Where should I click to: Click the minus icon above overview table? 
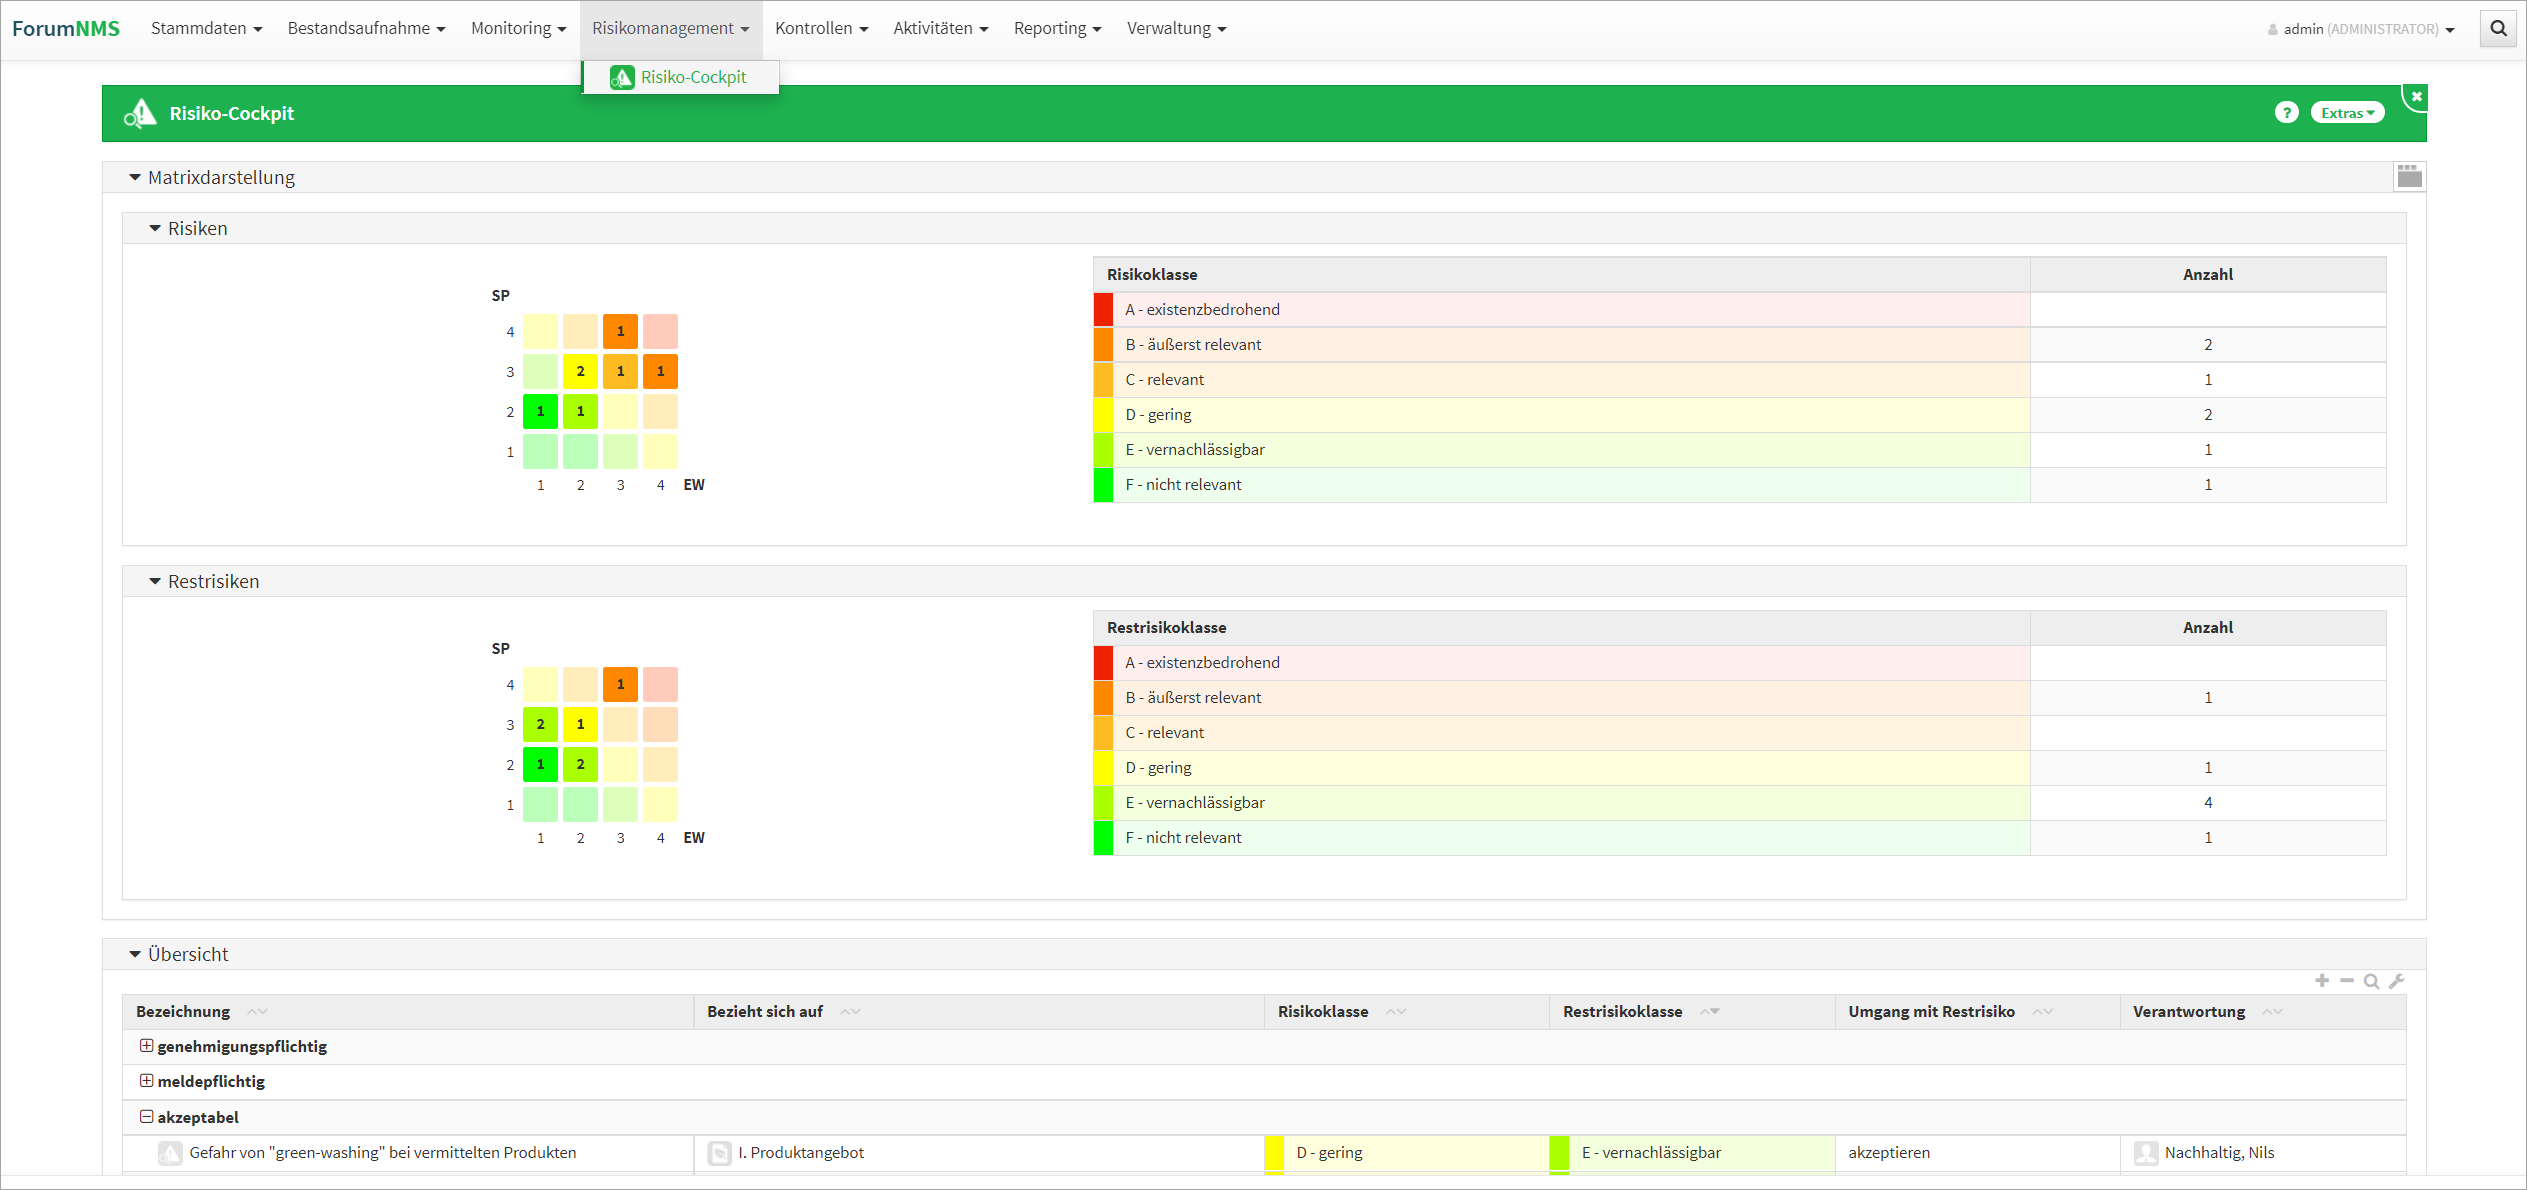2347,981
